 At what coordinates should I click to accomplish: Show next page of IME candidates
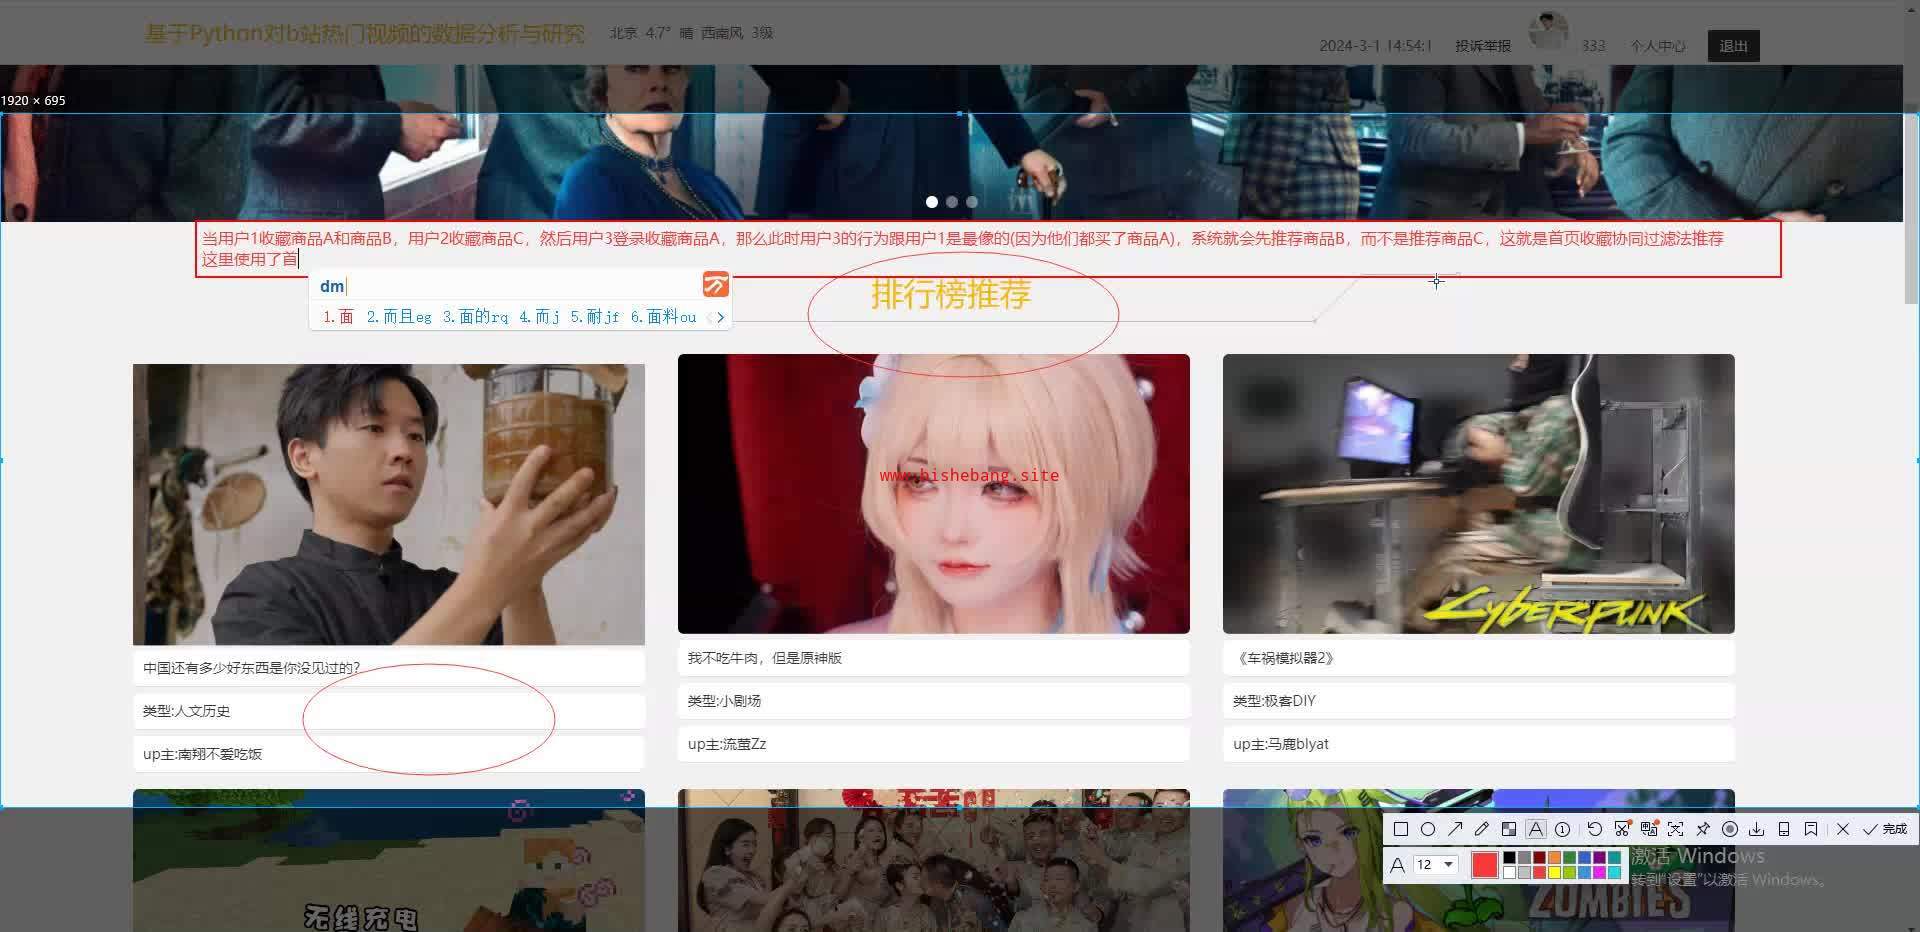721,317
